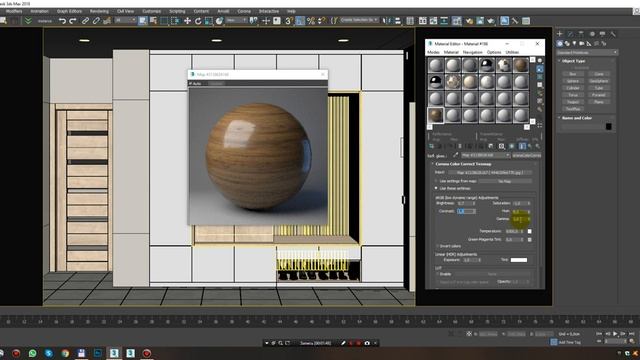Open the map name dropdown in Material Editor
This screenshot has height=360, width=640.
pyautogui.click(x=486, y=156)
